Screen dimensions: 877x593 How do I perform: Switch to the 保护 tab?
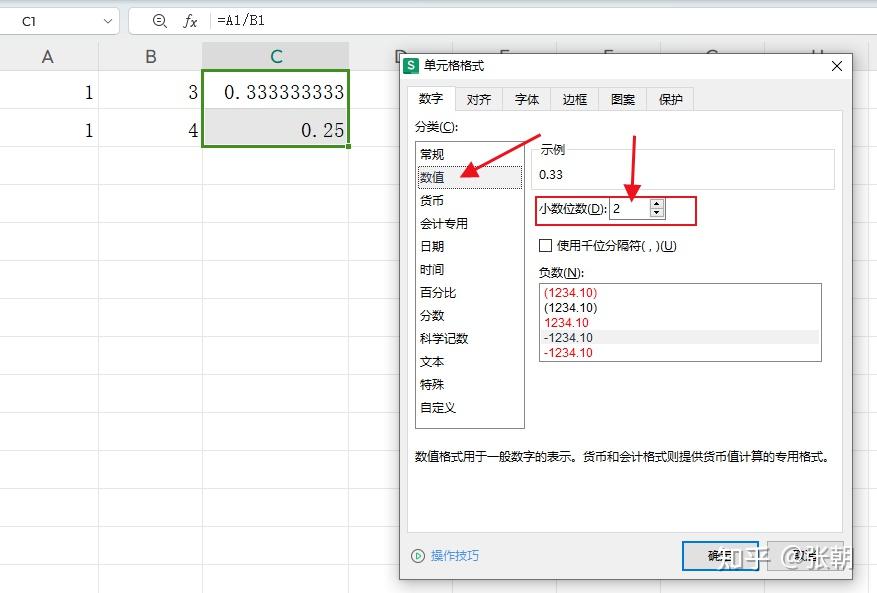click(670, 100)
